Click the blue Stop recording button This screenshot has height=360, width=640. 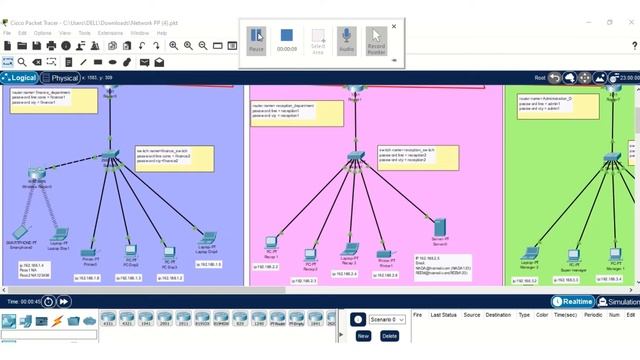287,36
